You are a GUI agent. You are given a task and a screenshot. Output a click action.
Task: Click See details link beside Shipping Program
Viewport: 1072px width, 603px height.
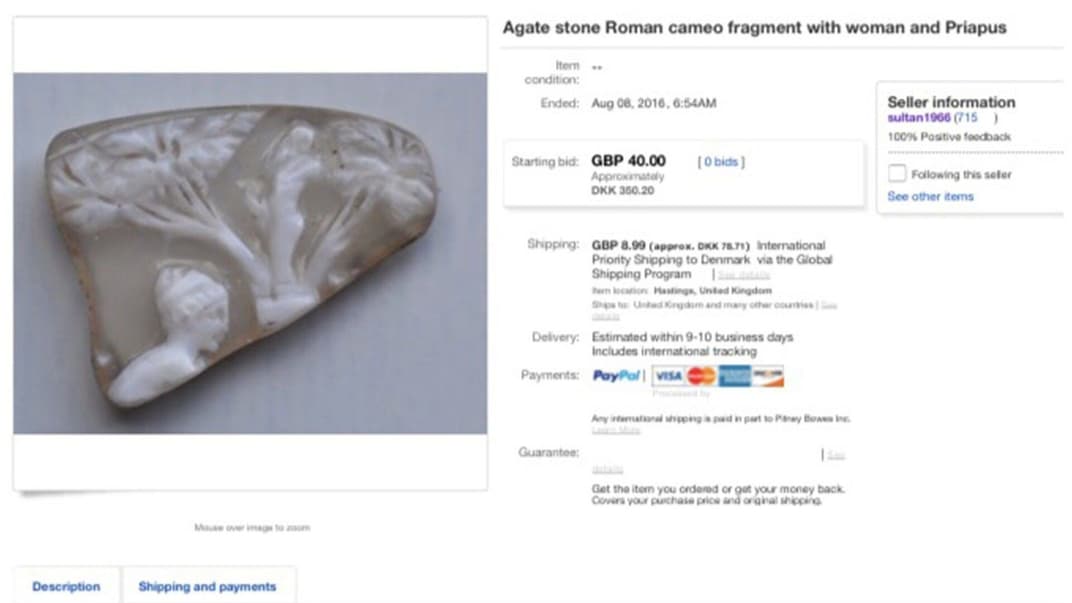[743, 274]
